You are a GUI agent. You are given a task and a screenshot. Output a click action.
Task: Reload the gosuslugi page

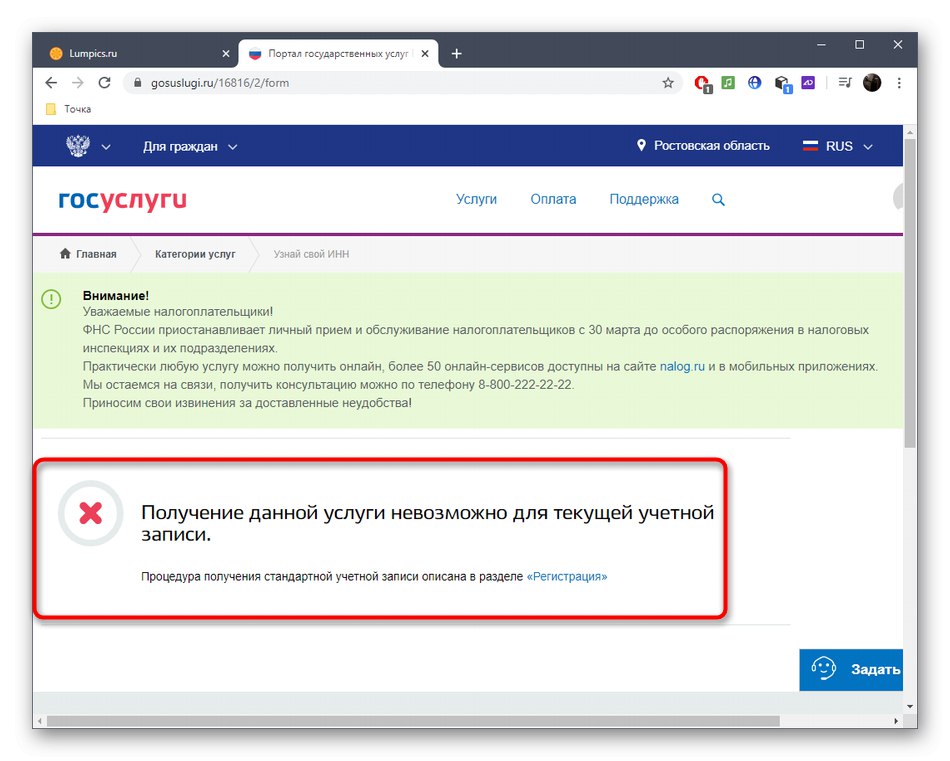tap(104, 83)
